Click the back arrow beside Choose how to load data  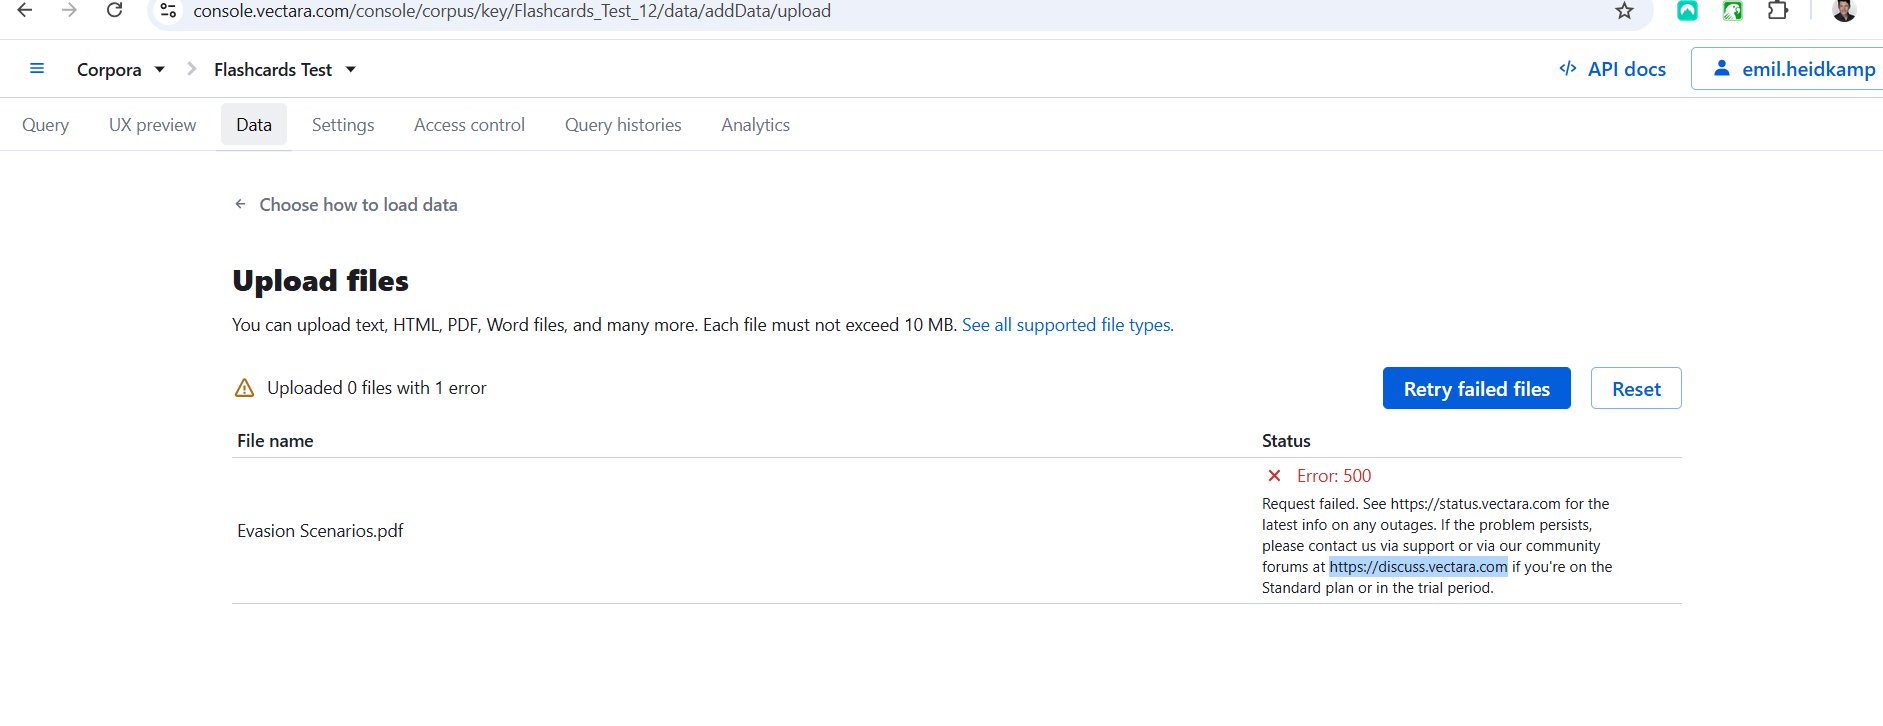click(240, 204)
